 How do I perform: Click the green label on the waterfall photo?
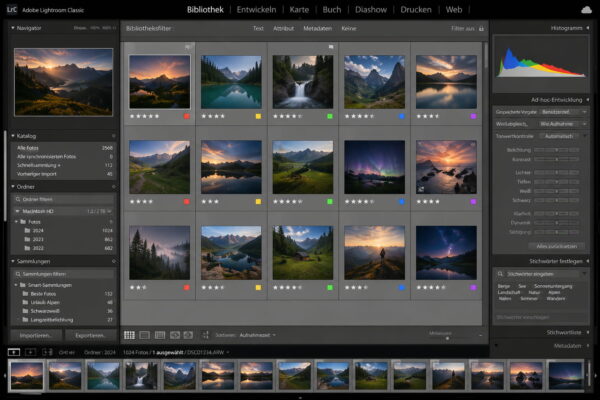tap(330, 116)
